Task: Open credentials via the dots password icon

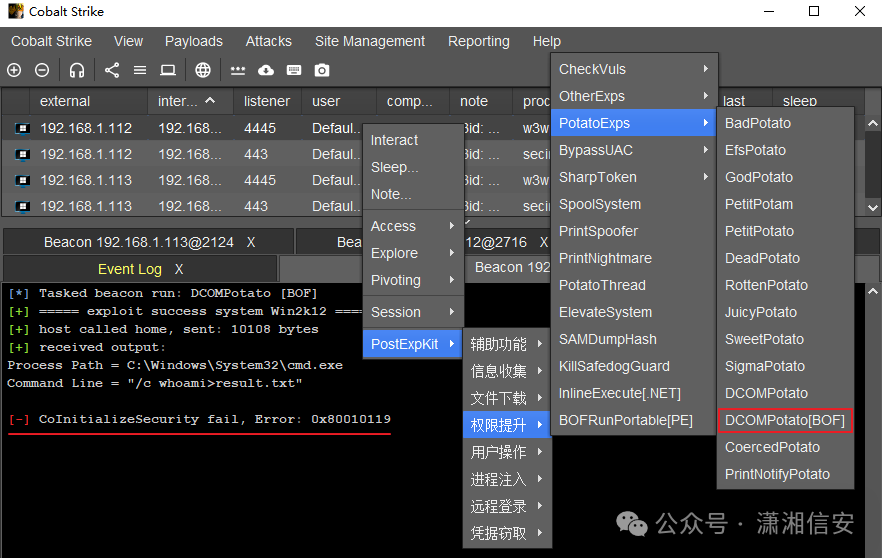Action: coord(238,70)
